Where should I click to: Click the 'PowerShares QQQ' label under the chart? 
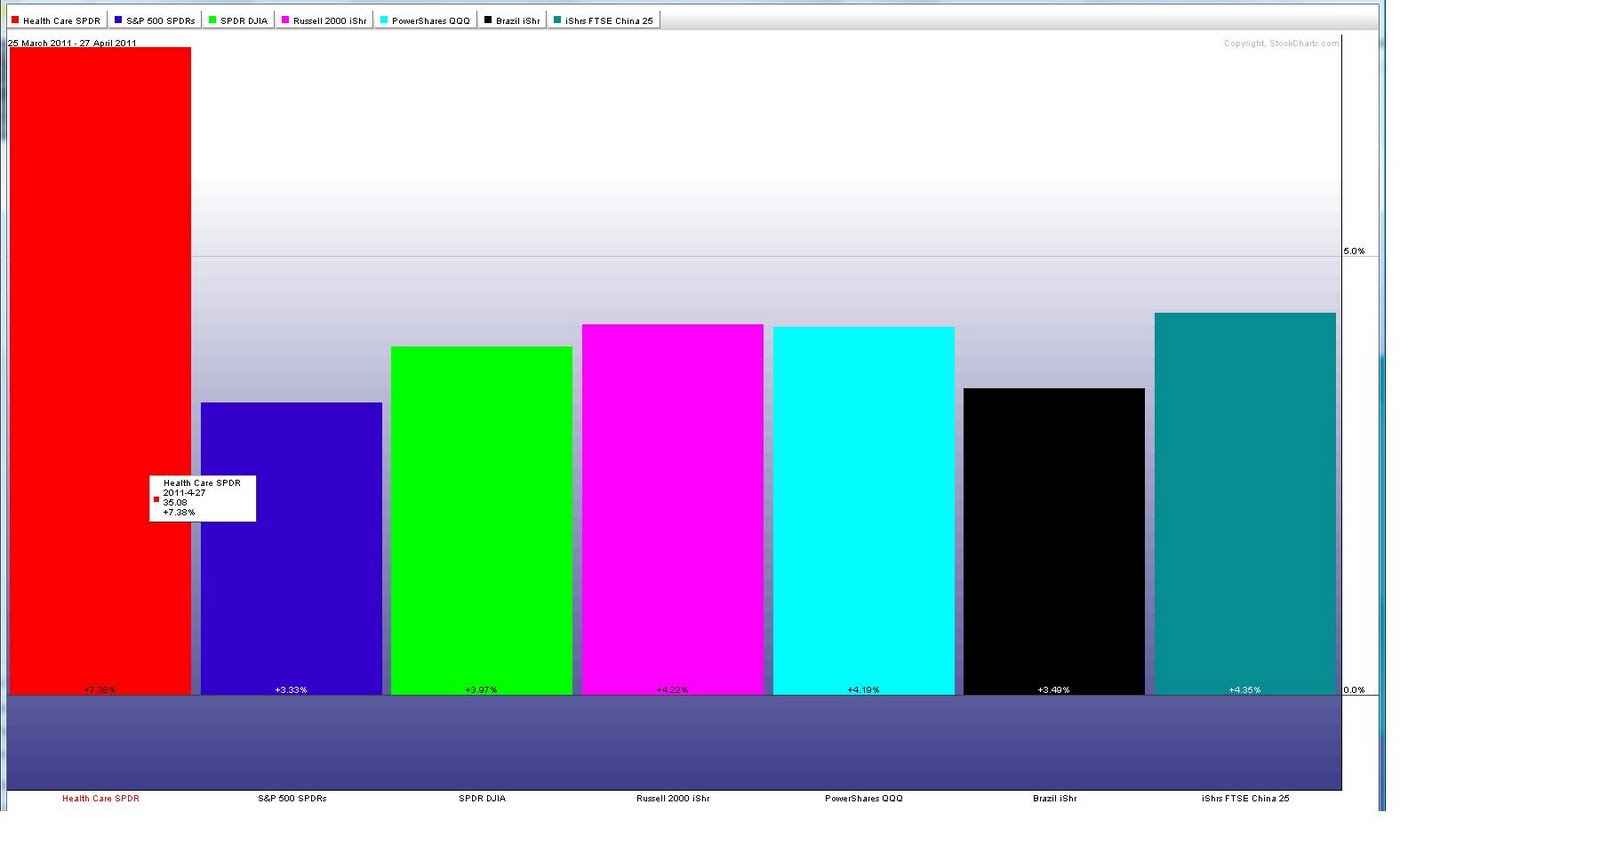click(x=864, y=798)
